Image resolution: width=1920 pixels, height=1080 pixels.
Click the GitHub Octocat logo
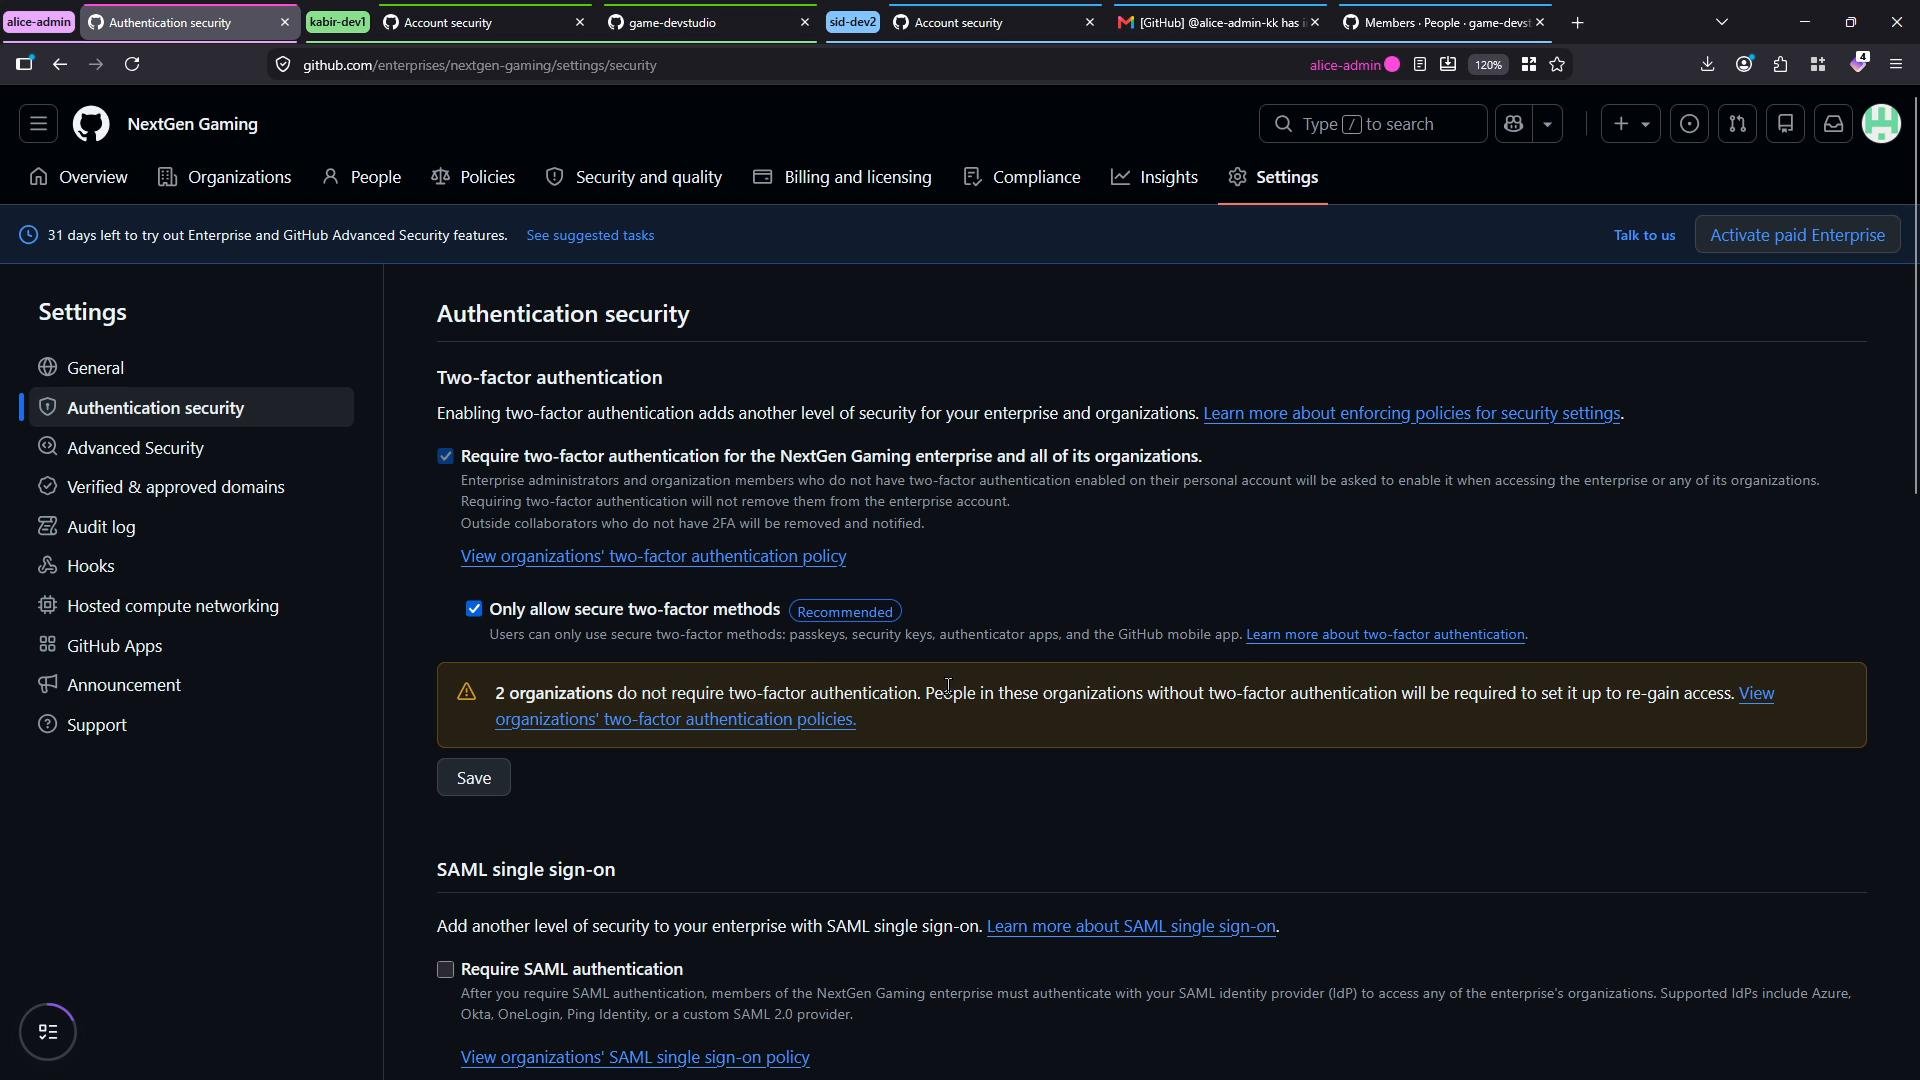pos(91,124)
